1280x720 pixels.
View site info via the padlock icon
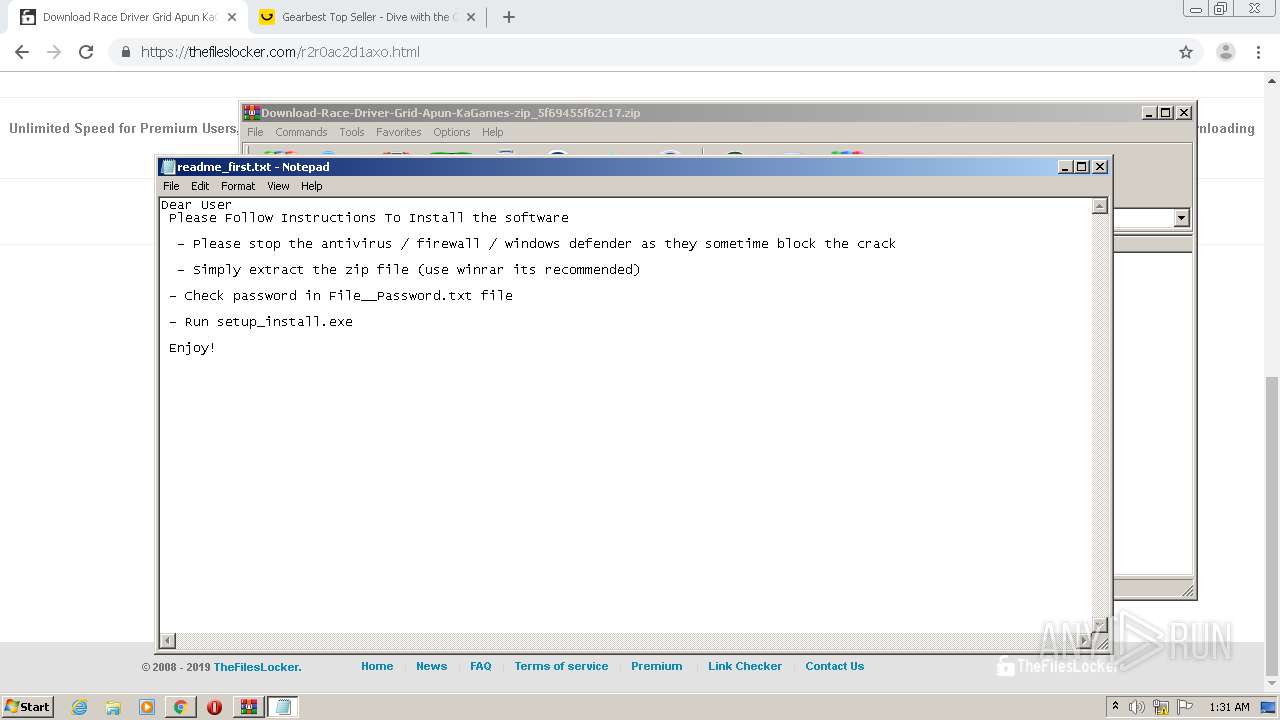coord(125,52)
